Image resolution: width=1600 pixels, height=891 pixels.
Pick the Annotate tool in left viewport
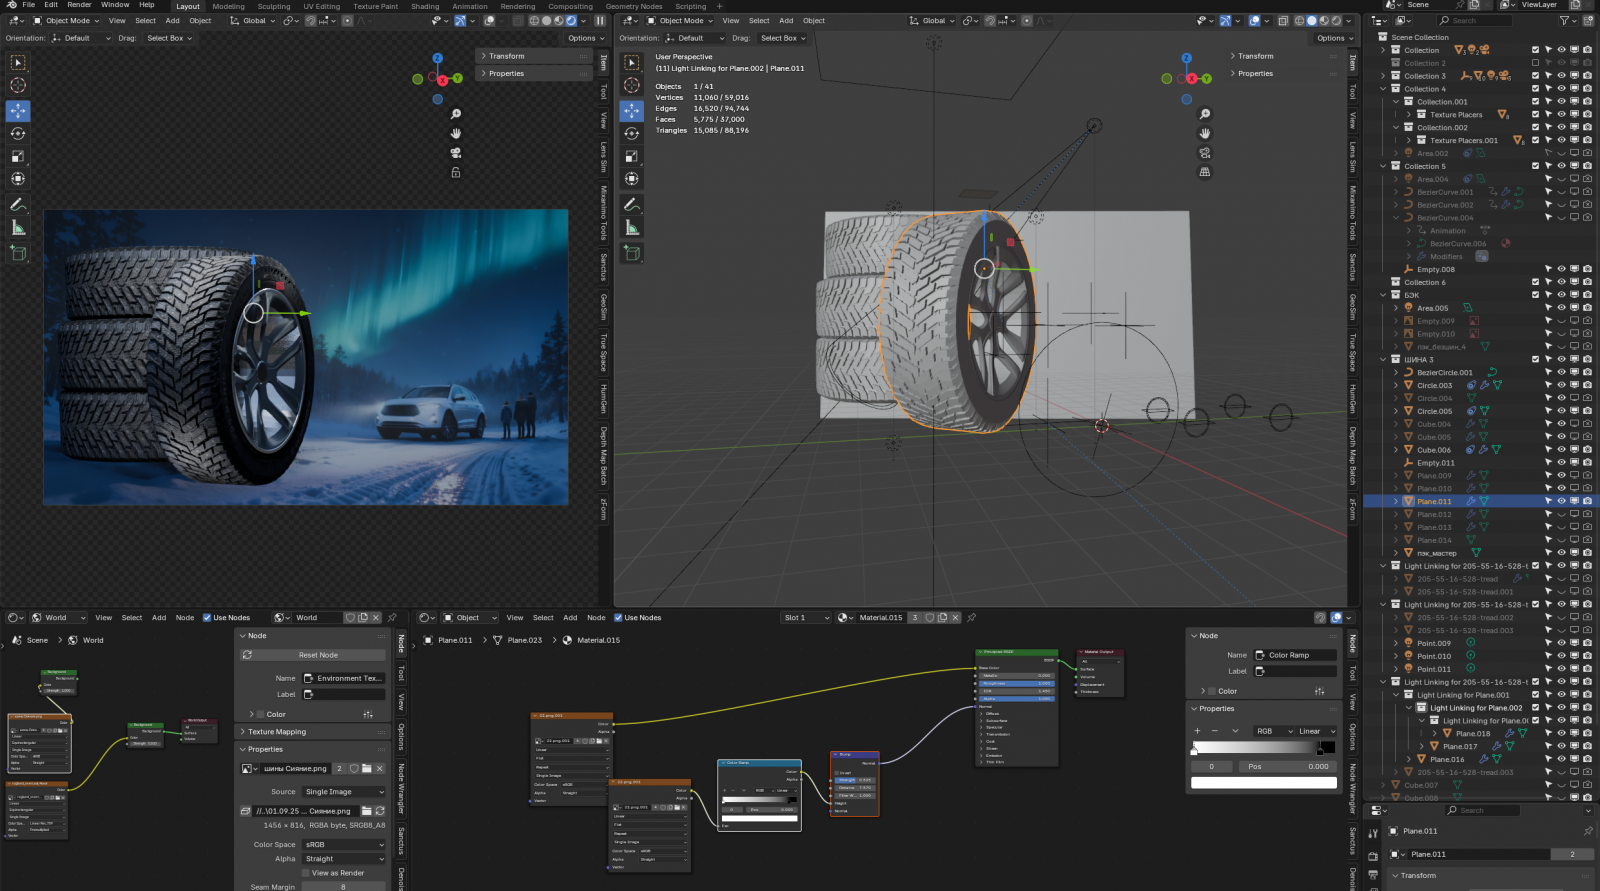pos(18,204)
